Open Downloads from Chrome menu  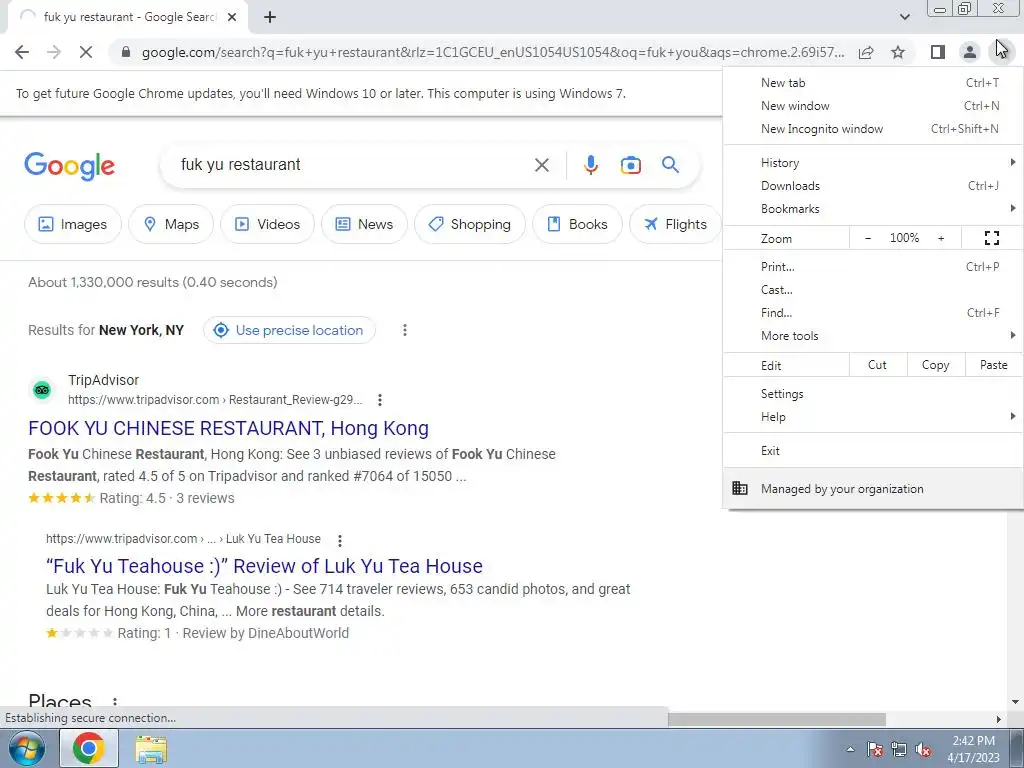873,185
